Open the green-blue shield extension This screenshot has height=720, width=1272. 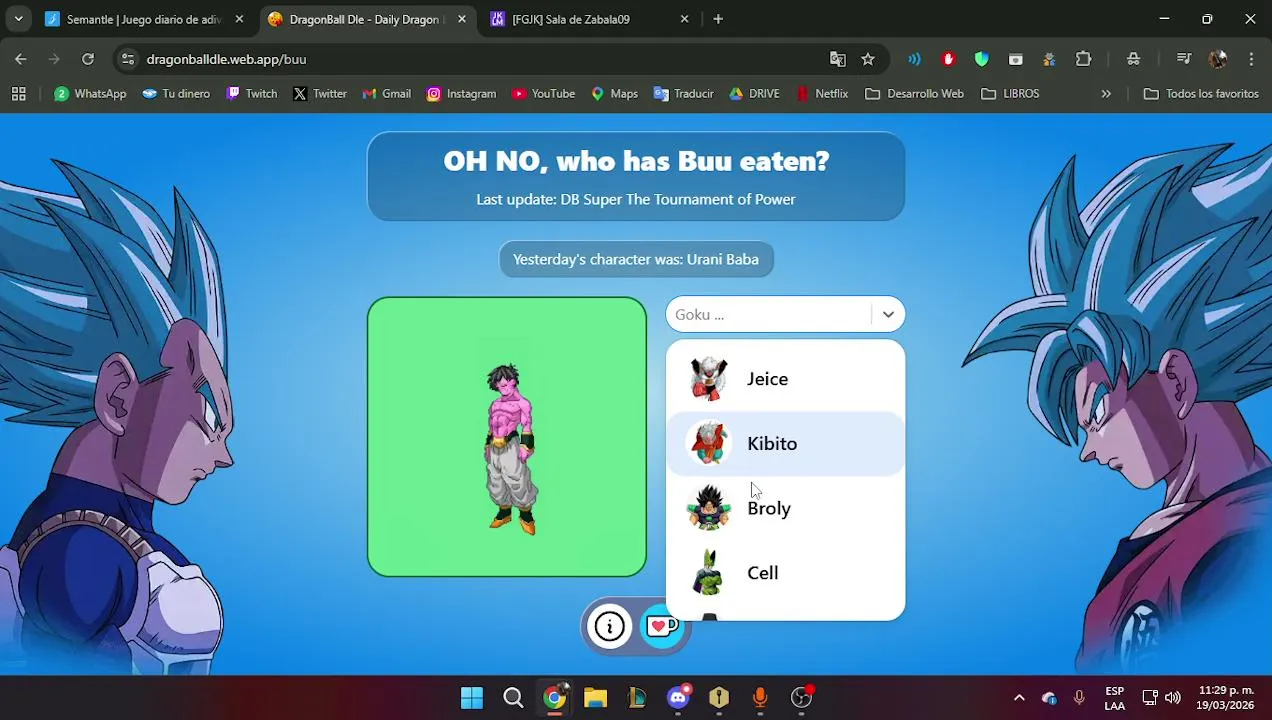click(982, 59)
